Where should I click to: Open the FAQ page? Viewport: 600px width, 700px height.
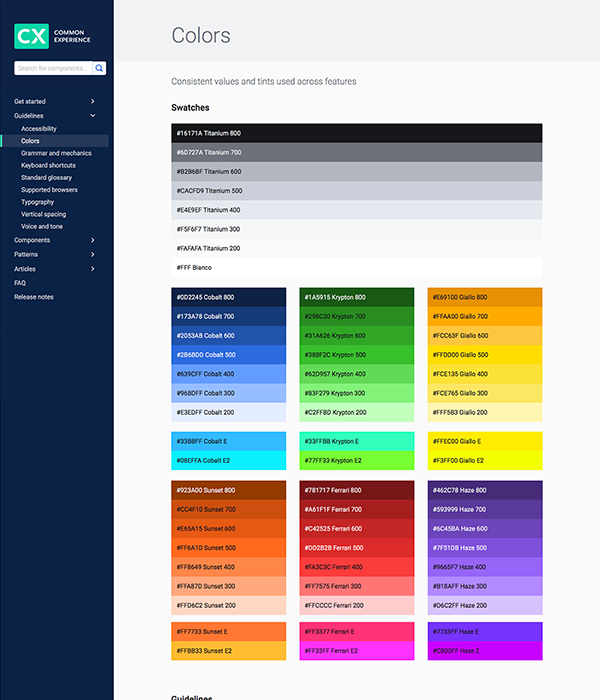[x=20, y=283]
